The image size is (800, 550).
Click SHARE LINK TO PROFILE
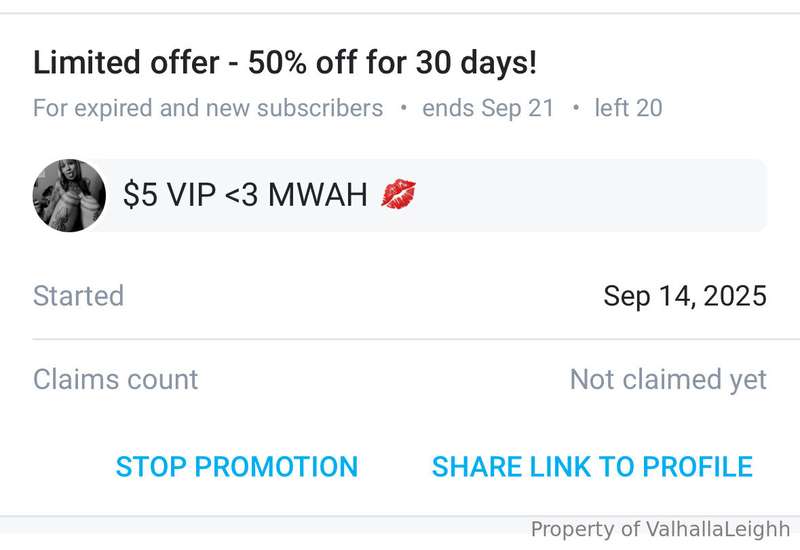(592, 466)
